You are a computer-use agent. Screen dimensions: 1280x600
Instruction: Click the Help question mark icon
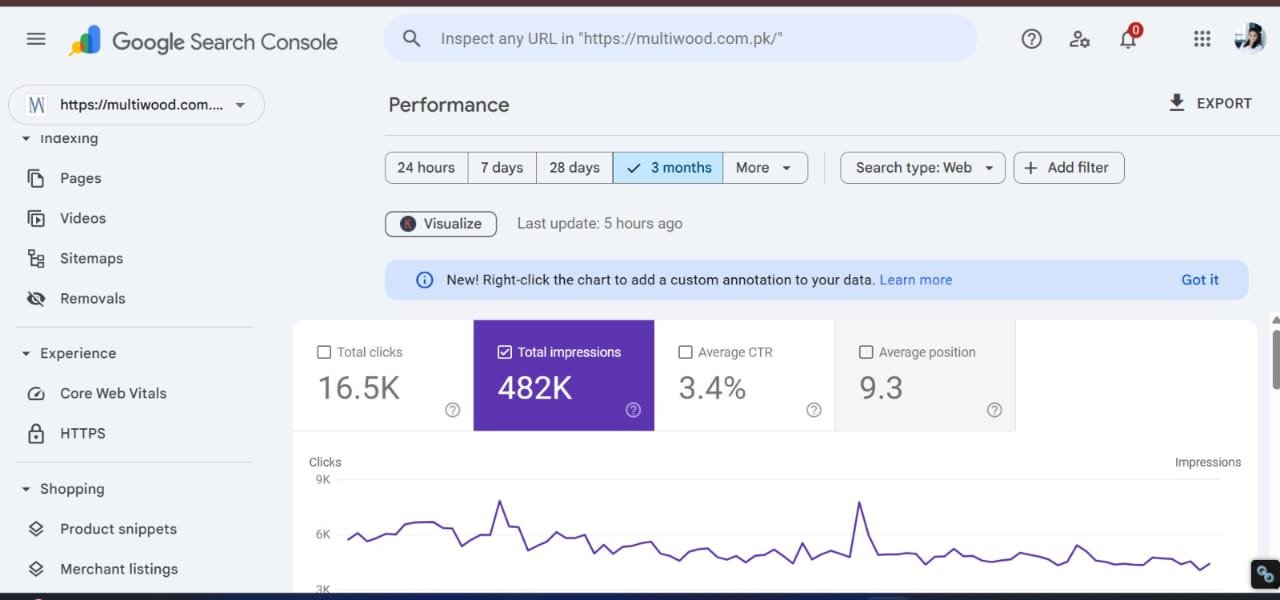[1031, 39]
